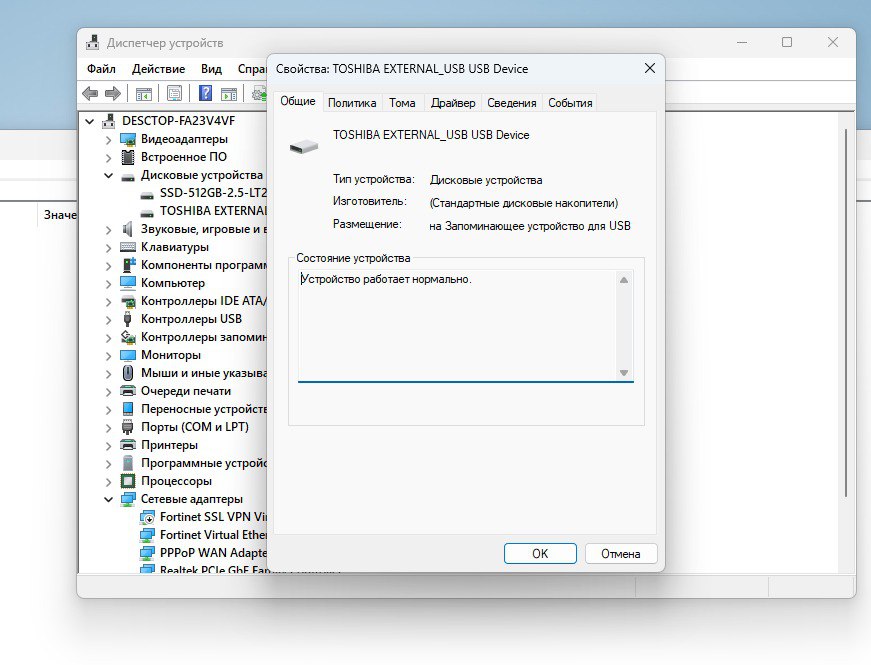This screenshot has height=665, width=871.
Task: Click the blue Help question-mark toolbar icon
Action: (205, 94)
